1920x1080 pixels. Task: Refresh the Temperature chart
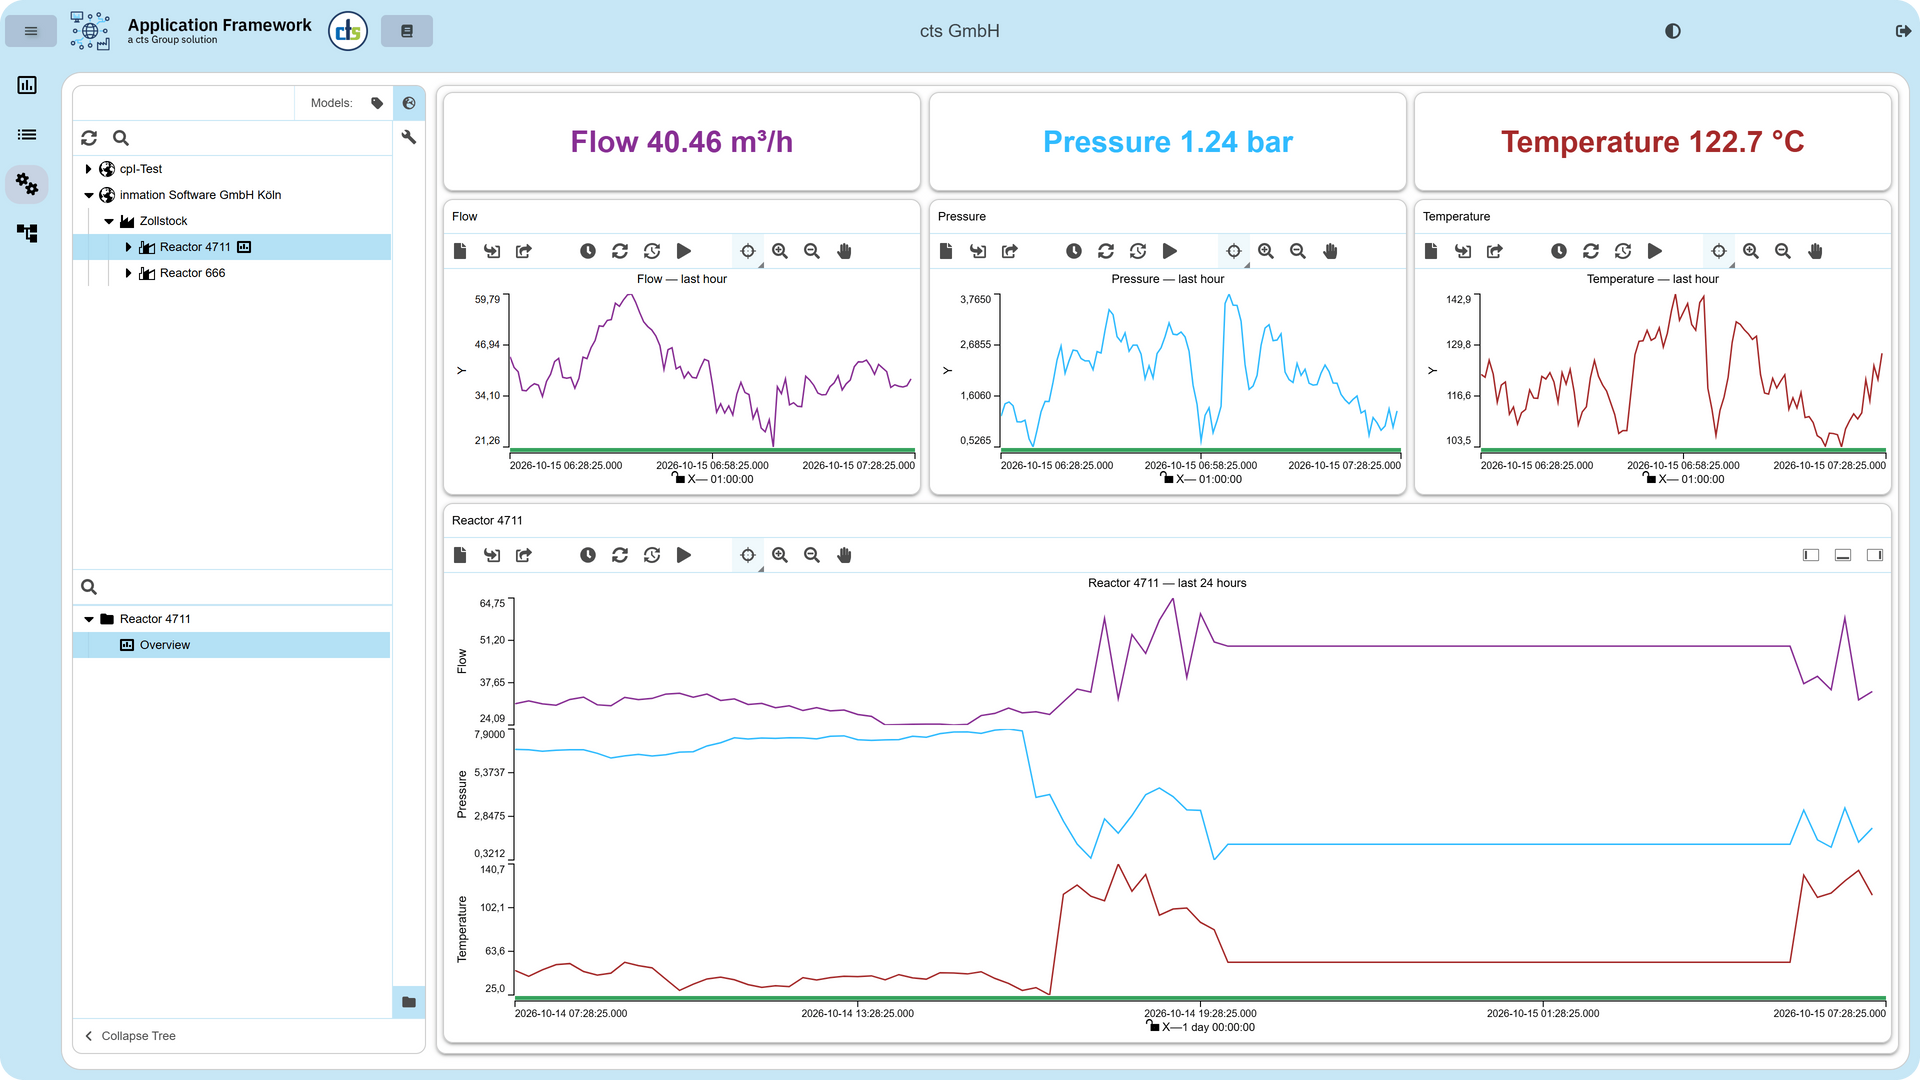coord(1591,251)
